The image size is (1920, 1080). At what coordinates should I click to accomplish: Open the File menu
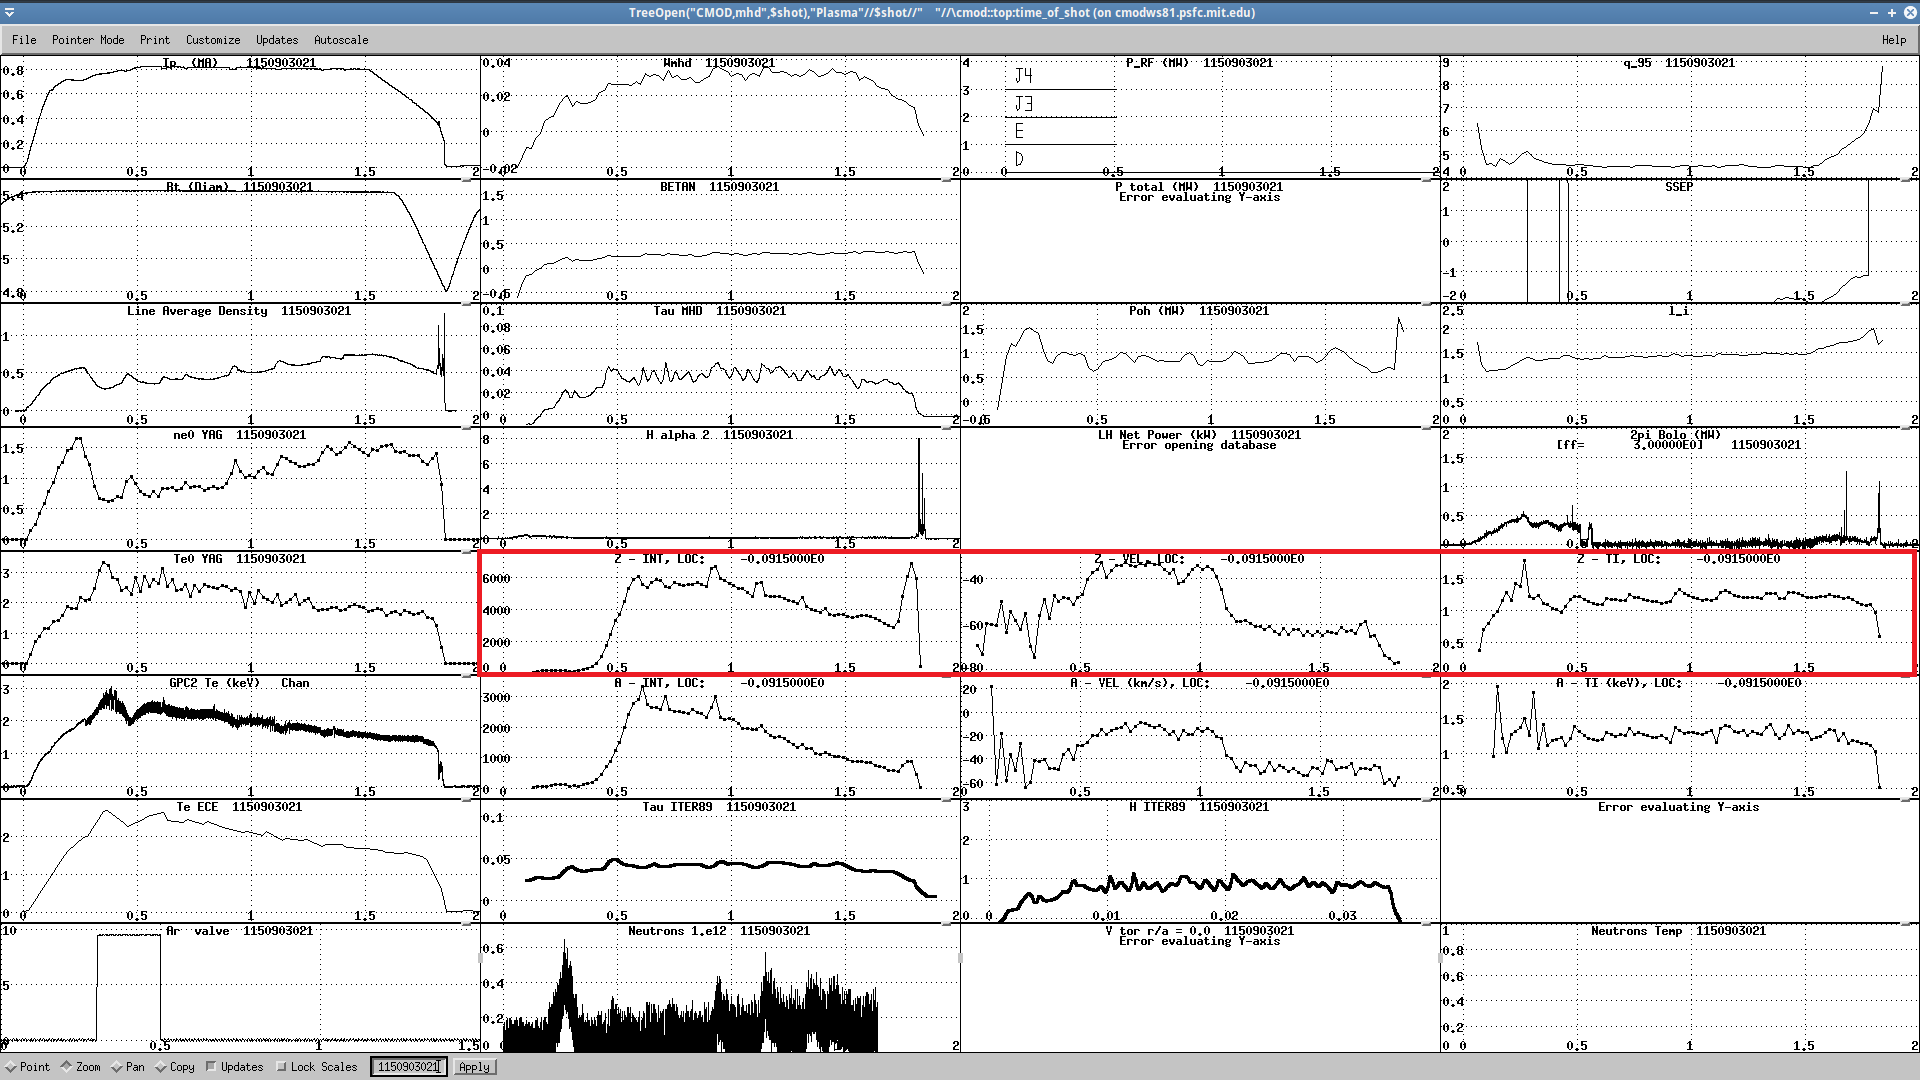(24, 40)
